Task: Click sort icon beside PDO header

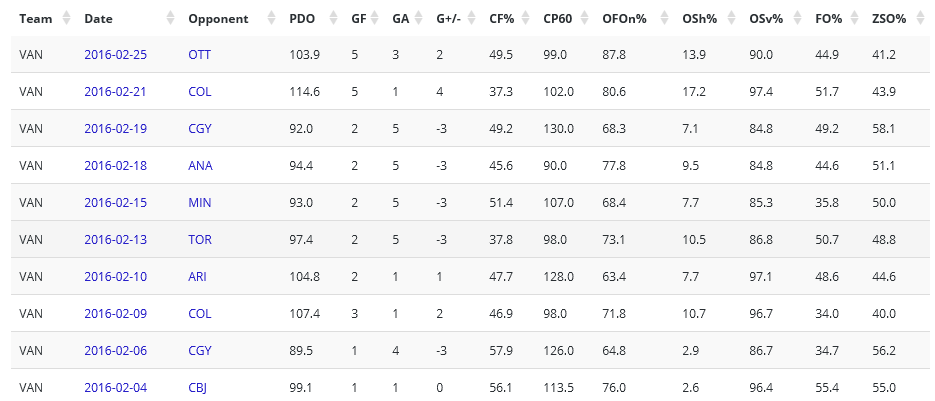Action: point(334,19)
